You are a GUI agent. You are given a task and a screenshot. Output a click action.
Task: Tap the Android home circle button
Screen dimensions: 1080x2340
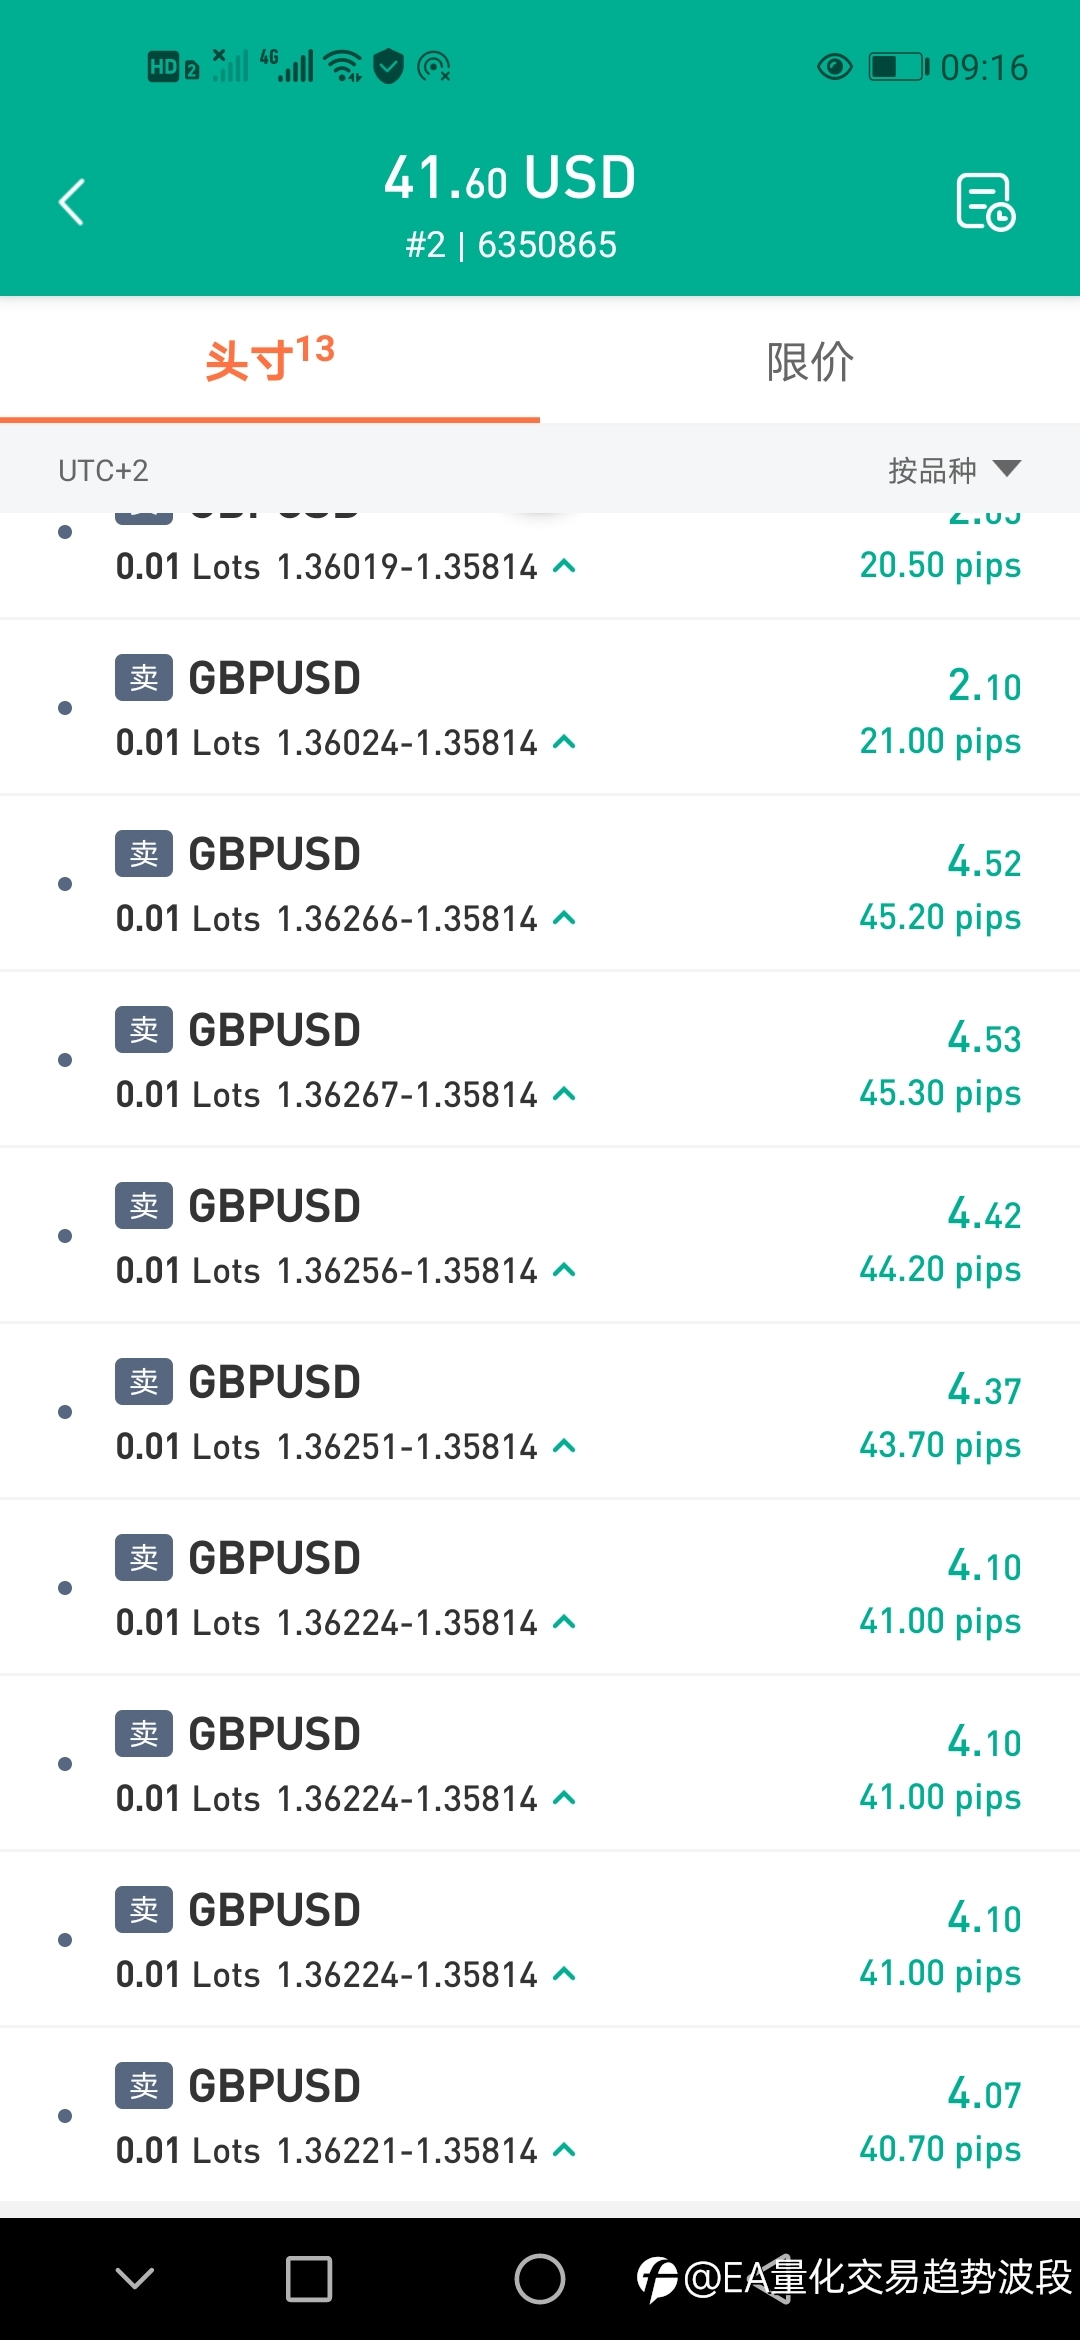tap(540, 2279)
